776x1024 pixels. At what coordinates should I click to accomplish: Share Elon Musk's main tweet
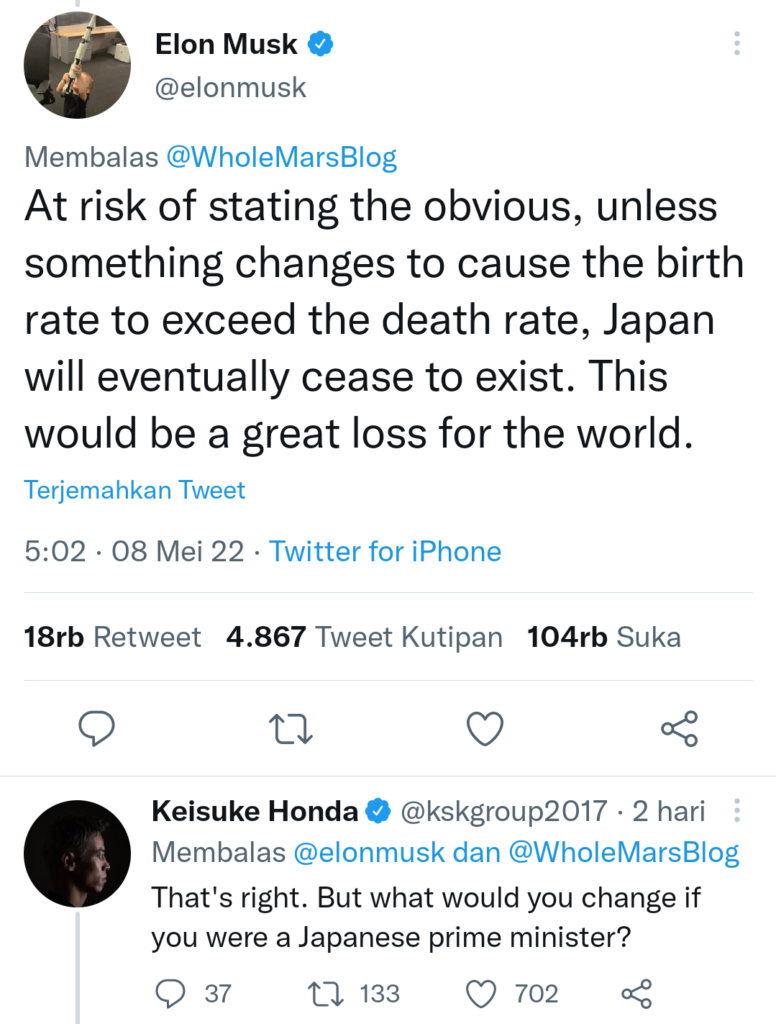tap(680, 729)
